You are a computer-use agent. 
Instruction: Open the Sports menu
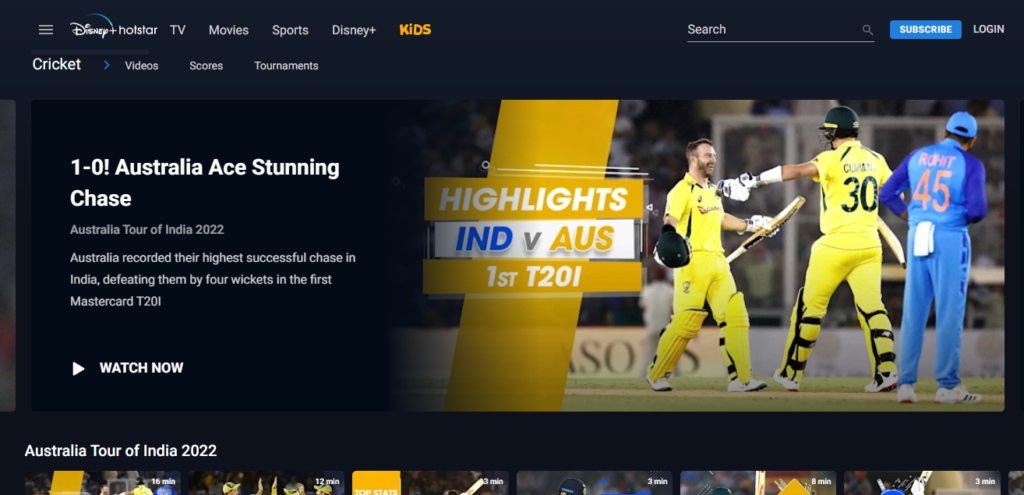[290, 30]
